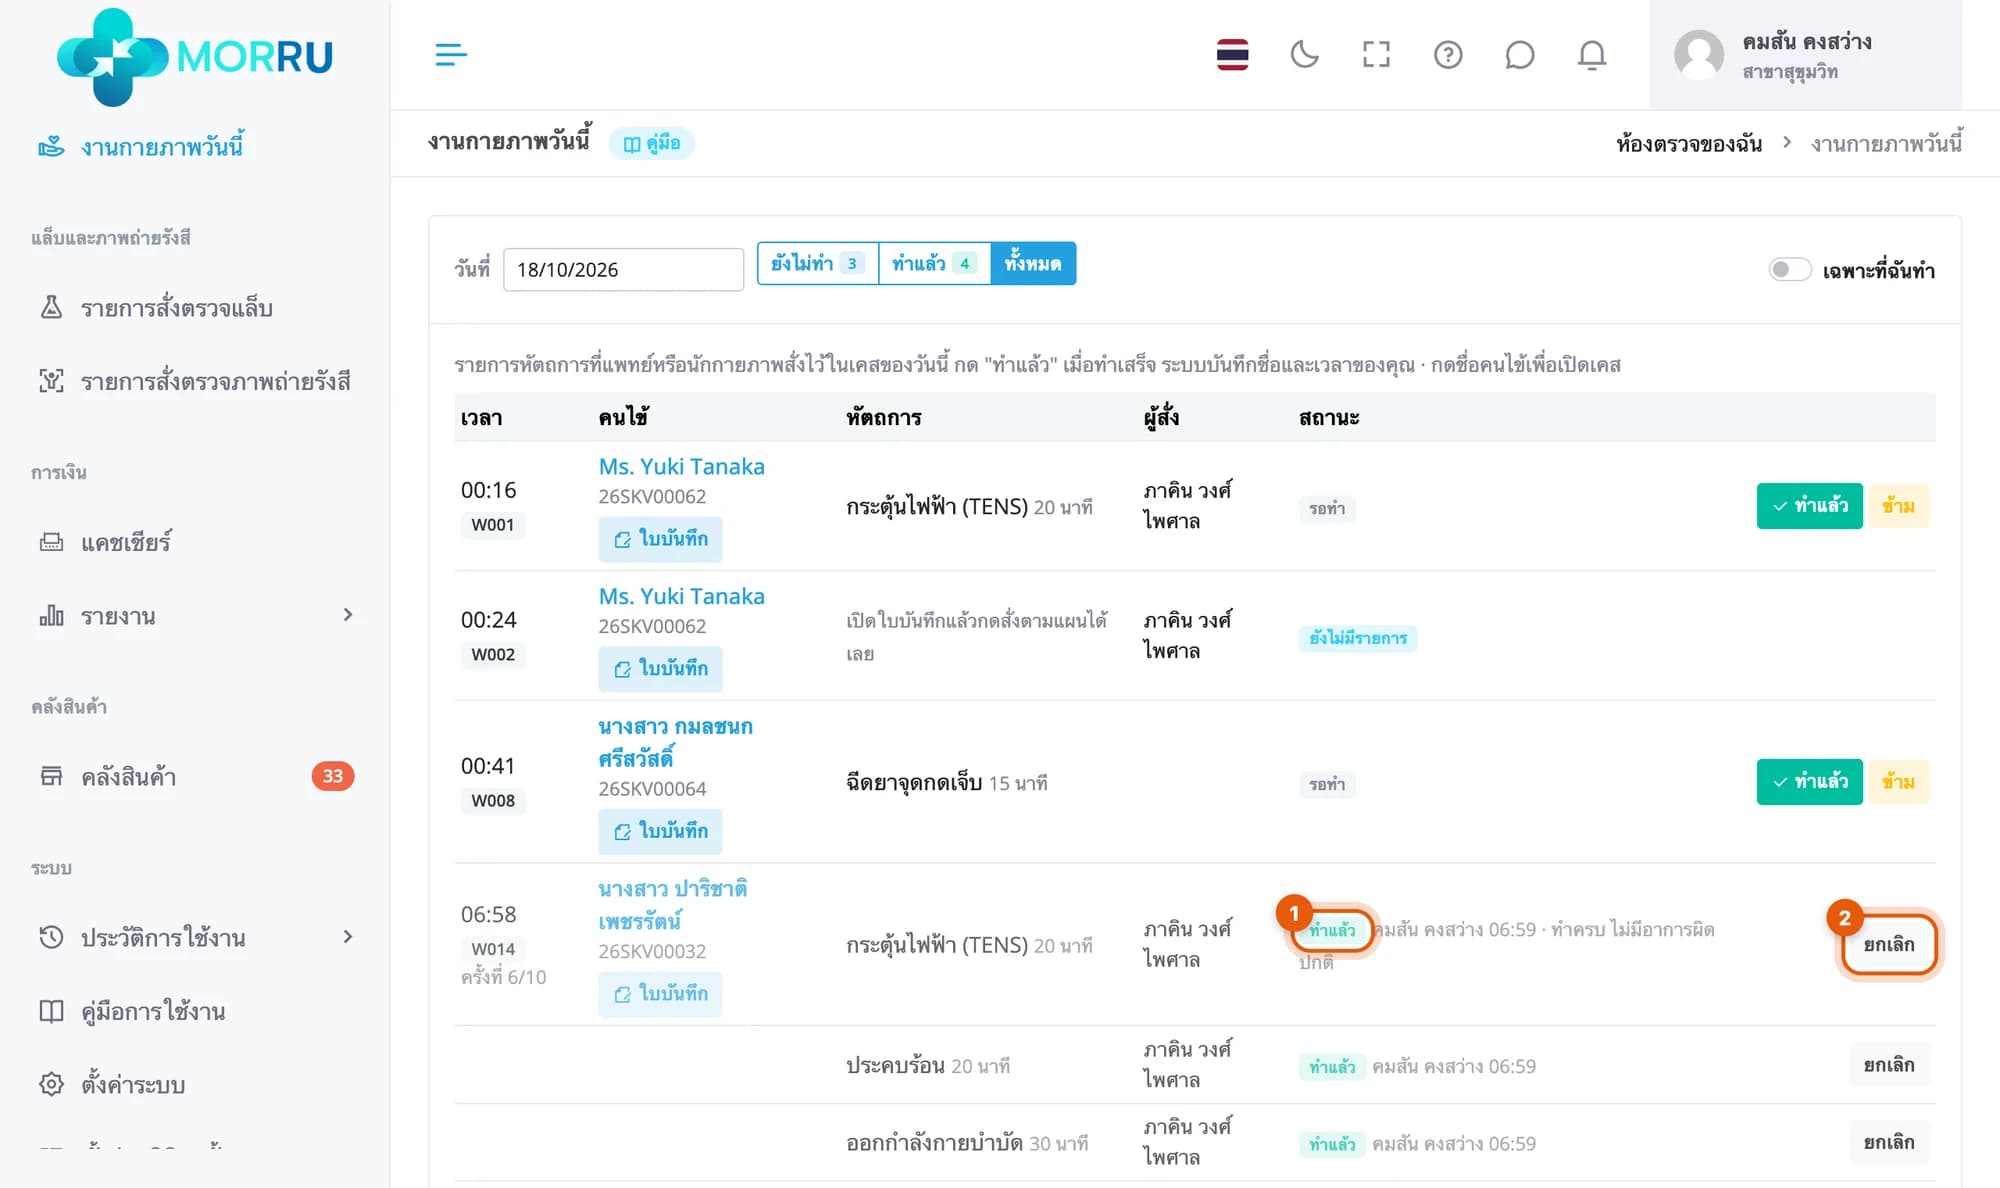Open the คู่มือ guide badge
Image resolution: width=2000 pixels, height=1188 pixels.
tap(652, 143)
